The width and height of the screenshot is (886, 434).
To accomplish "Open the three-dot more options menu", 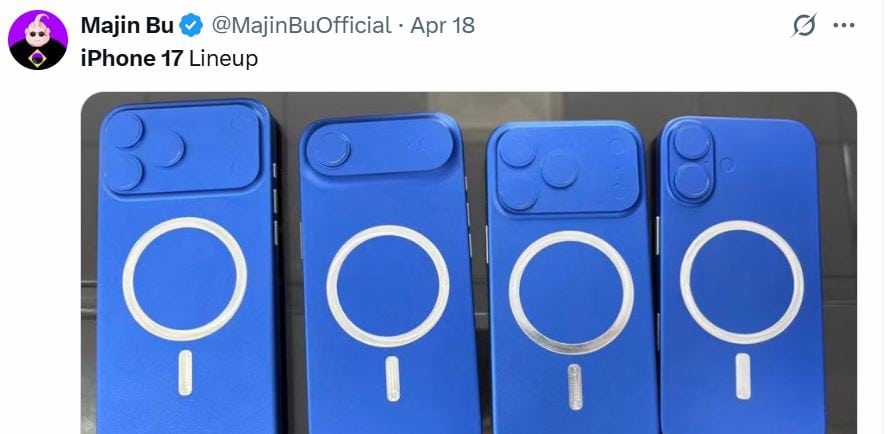I will pyautogui.click(x=844, y=25).
